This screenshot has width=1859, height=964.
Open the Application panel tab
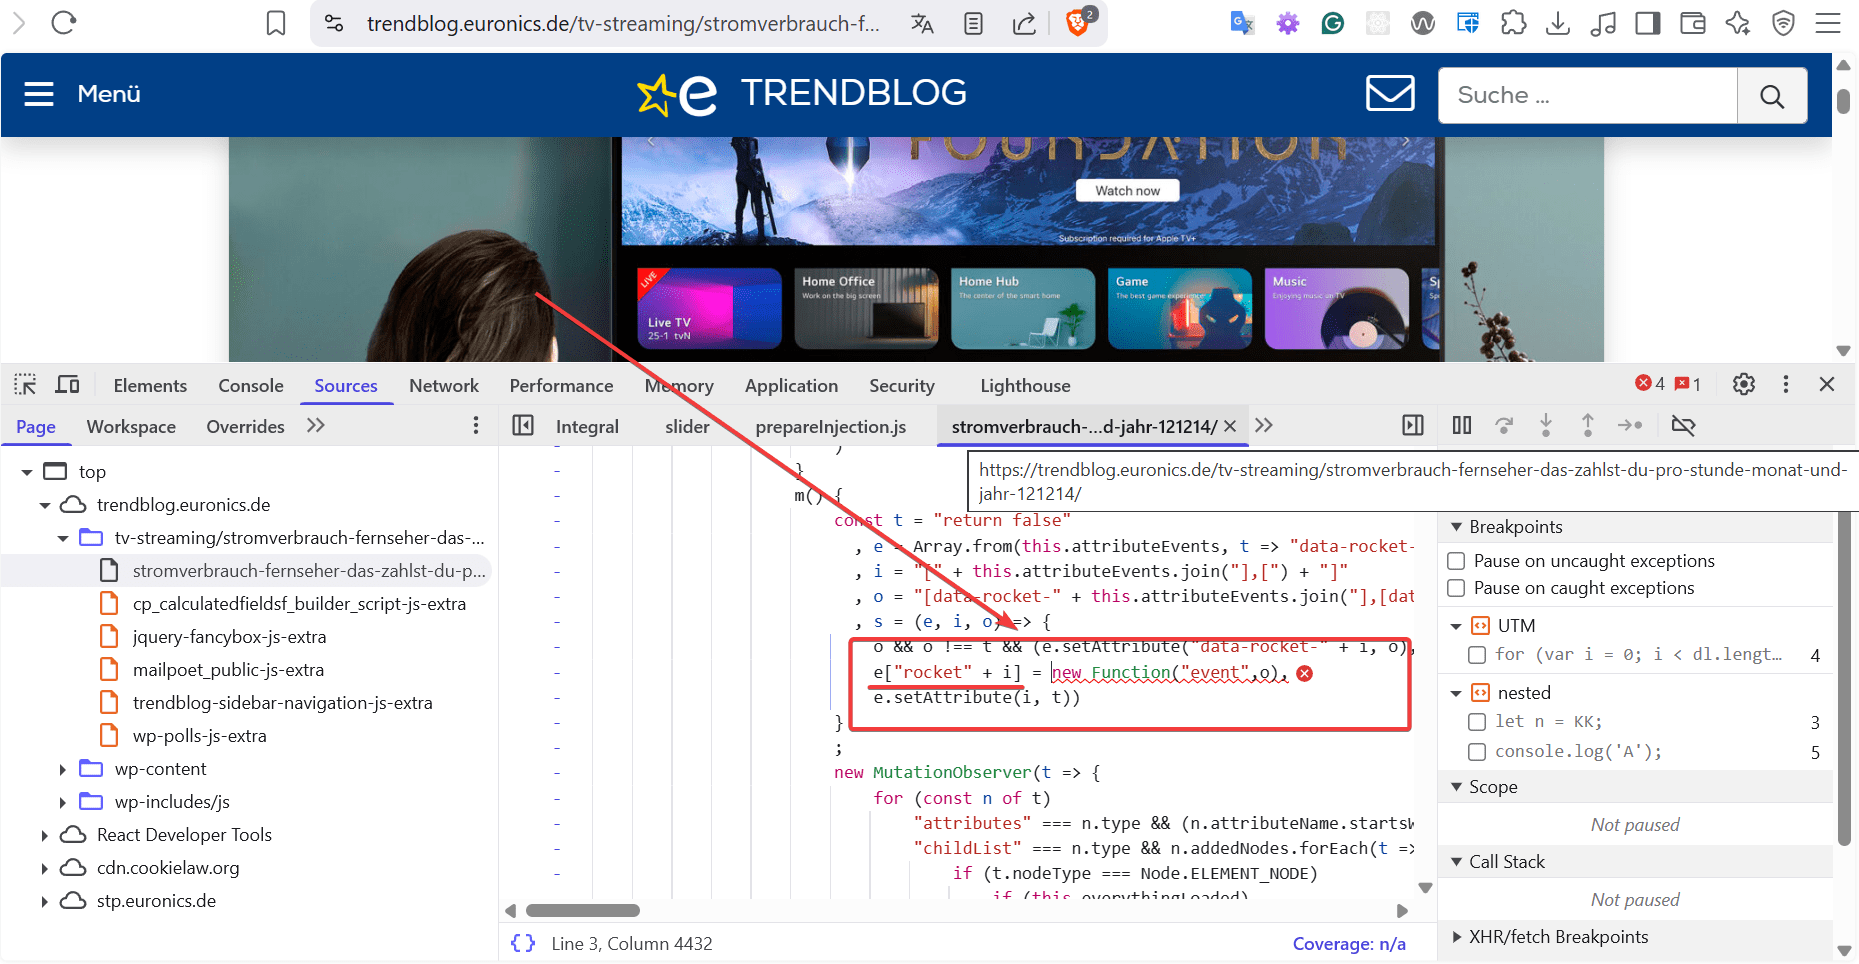tap(791, 385)
